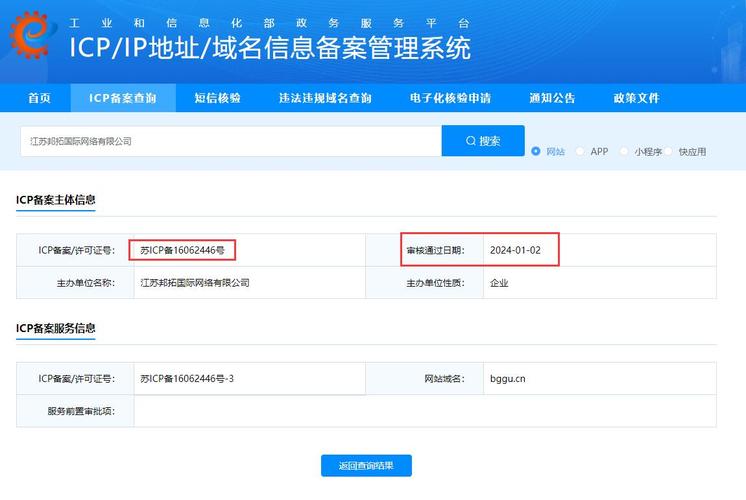Click the 苏ICP备16062446号-3 service number
The height and width of the screenshot is (500, 746).
187,379
